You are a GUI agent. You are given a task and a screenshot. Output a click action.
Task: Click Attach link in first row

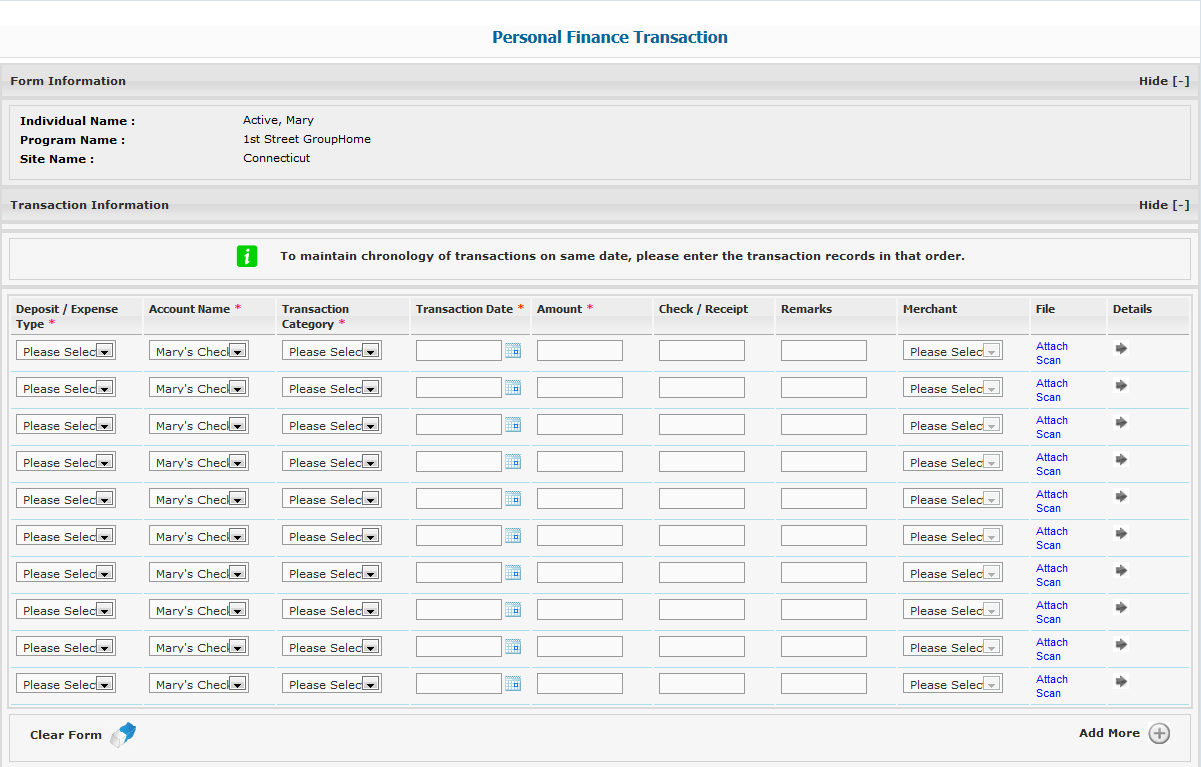[1052, 346]
